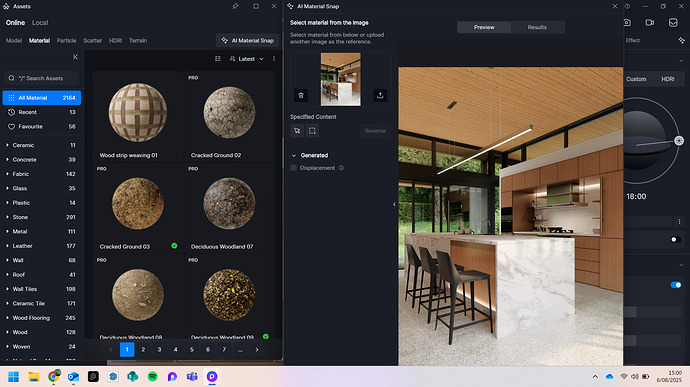Toggle the white switch in right panel

675,240
